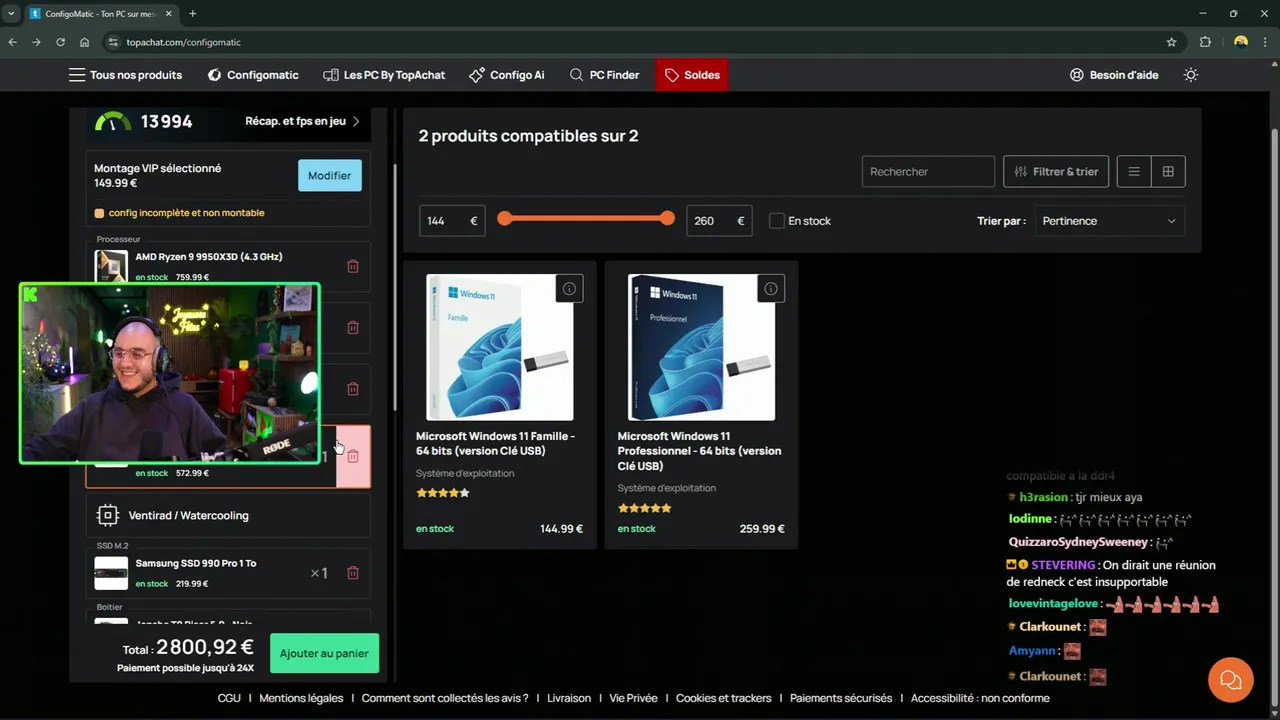Open the orange live chat bubble
1280x720 pixels.
click(1231, 680)
